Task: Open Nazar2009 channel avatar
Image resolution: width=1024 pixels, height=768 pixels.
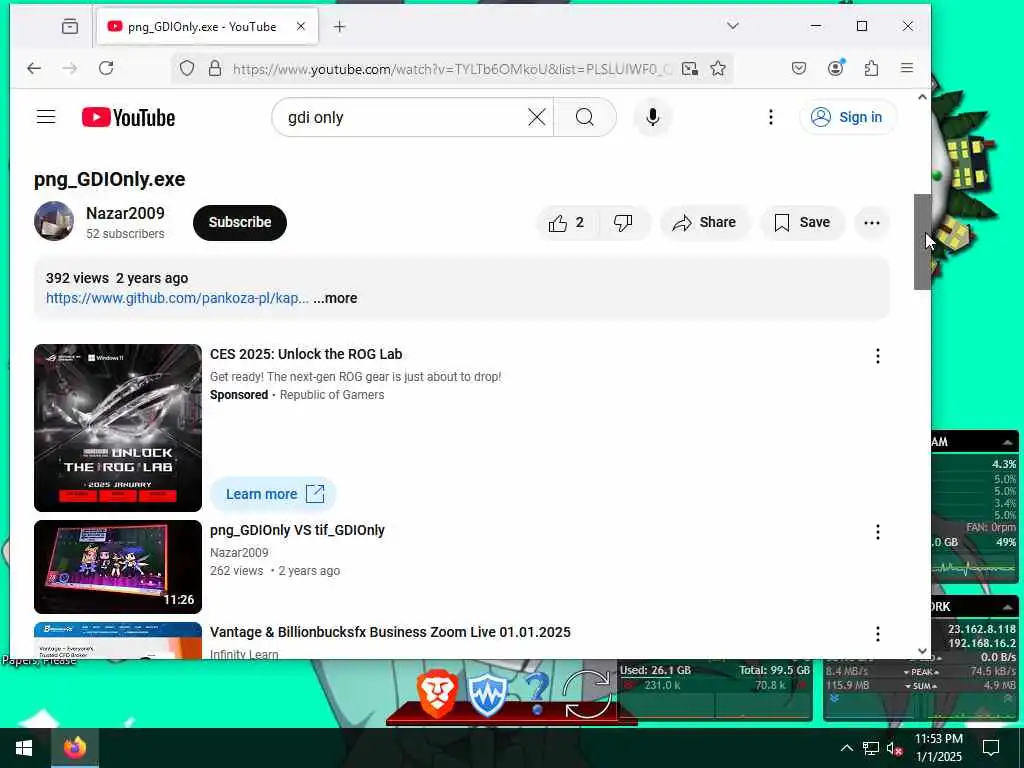Action: pyautogui.click(x=54, y=221)
